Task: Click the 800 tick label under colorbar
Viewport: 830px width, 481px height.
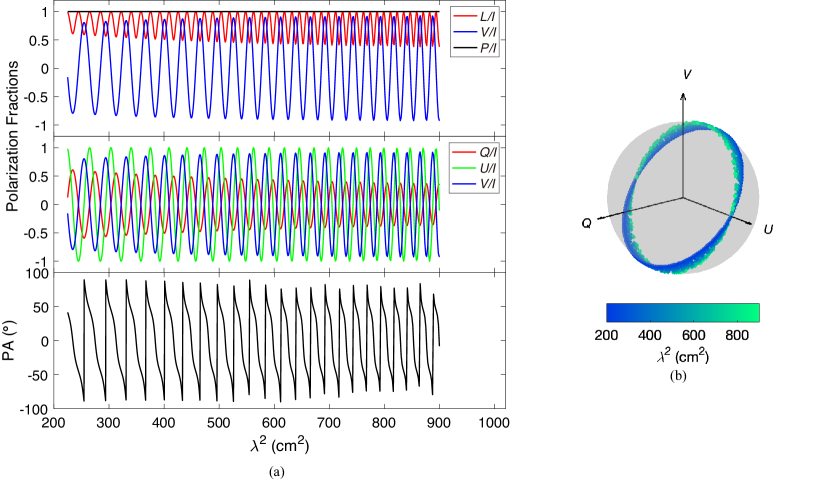Action: [x=737, y=335]
